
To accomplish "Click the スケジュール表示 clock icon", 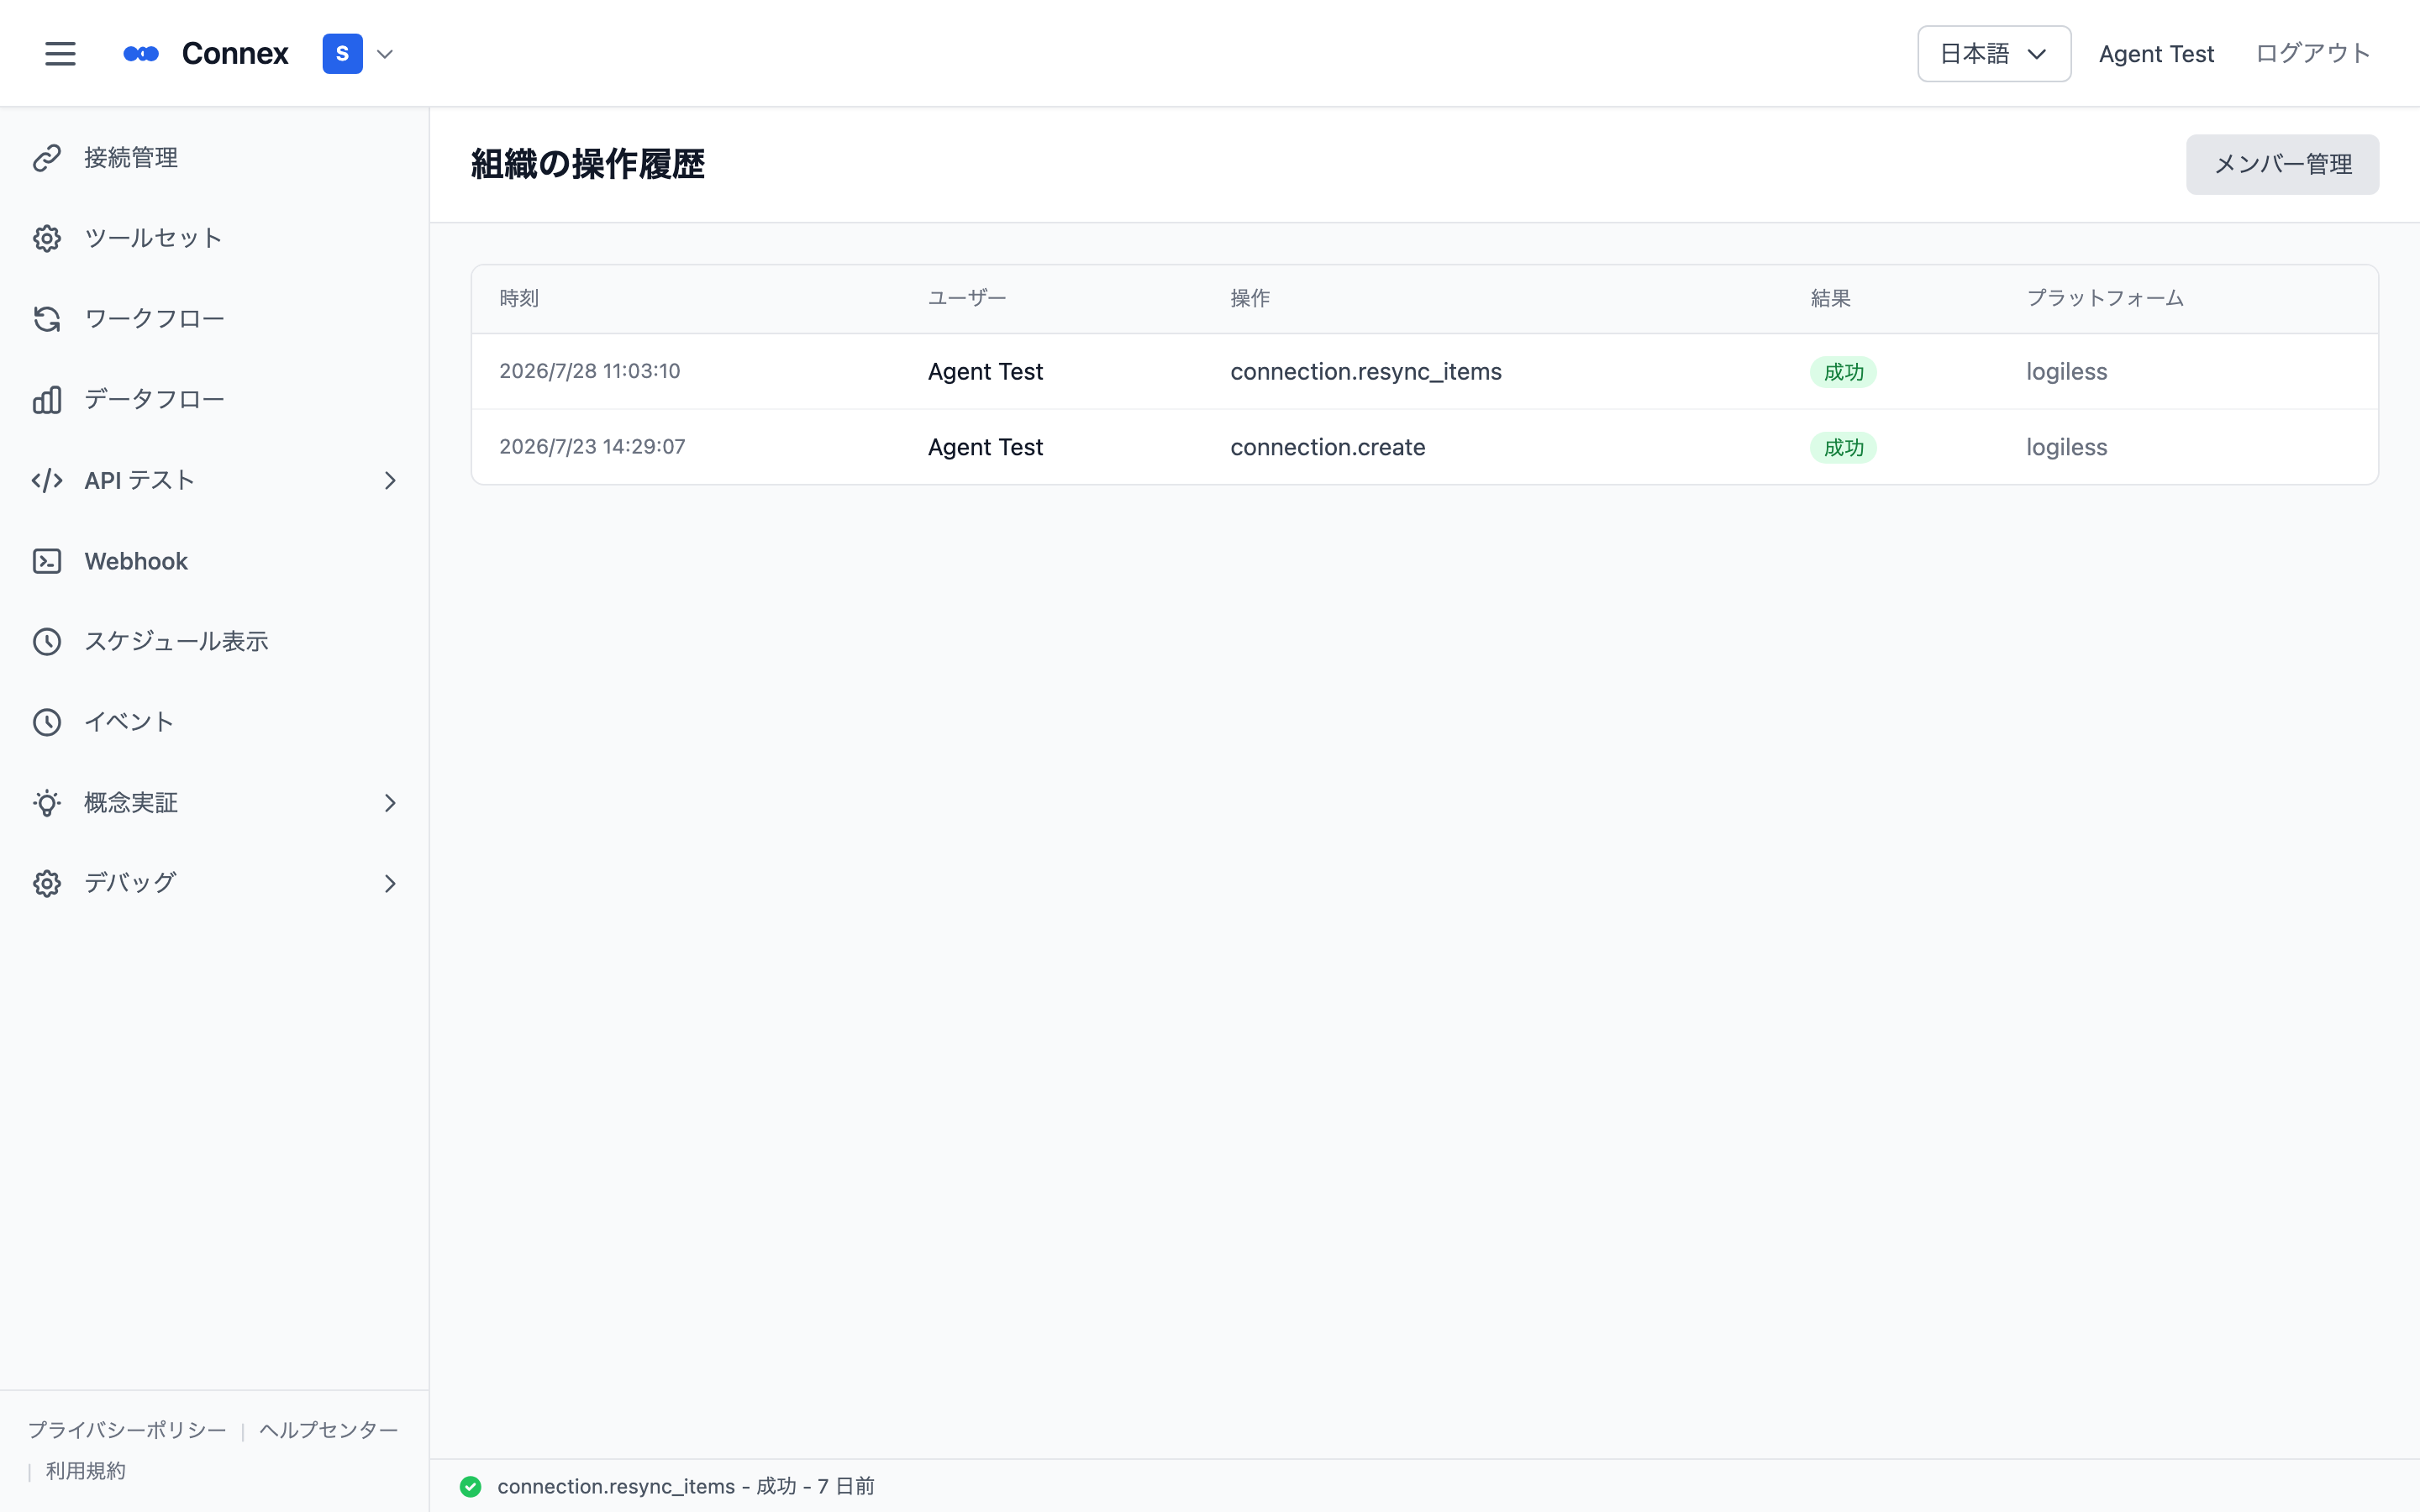I will pyautogui.click(x=47, y=642).
